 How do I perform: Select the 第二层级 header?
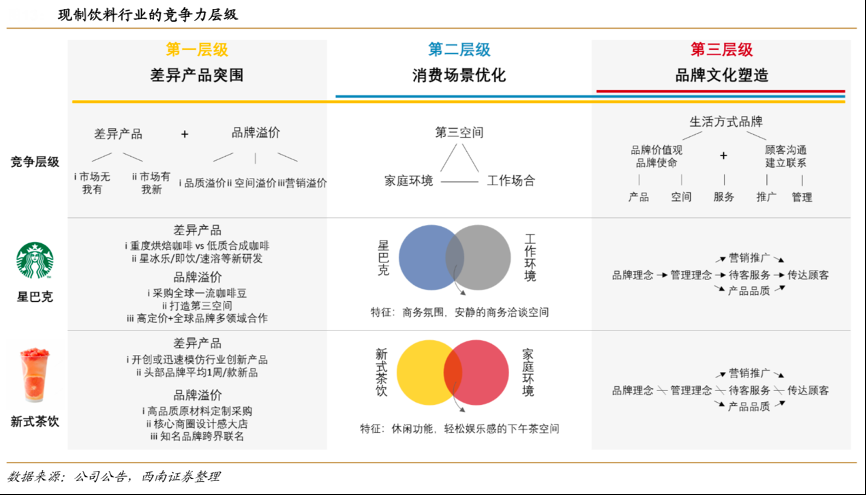pyautogui.click(x=459, y=49)
